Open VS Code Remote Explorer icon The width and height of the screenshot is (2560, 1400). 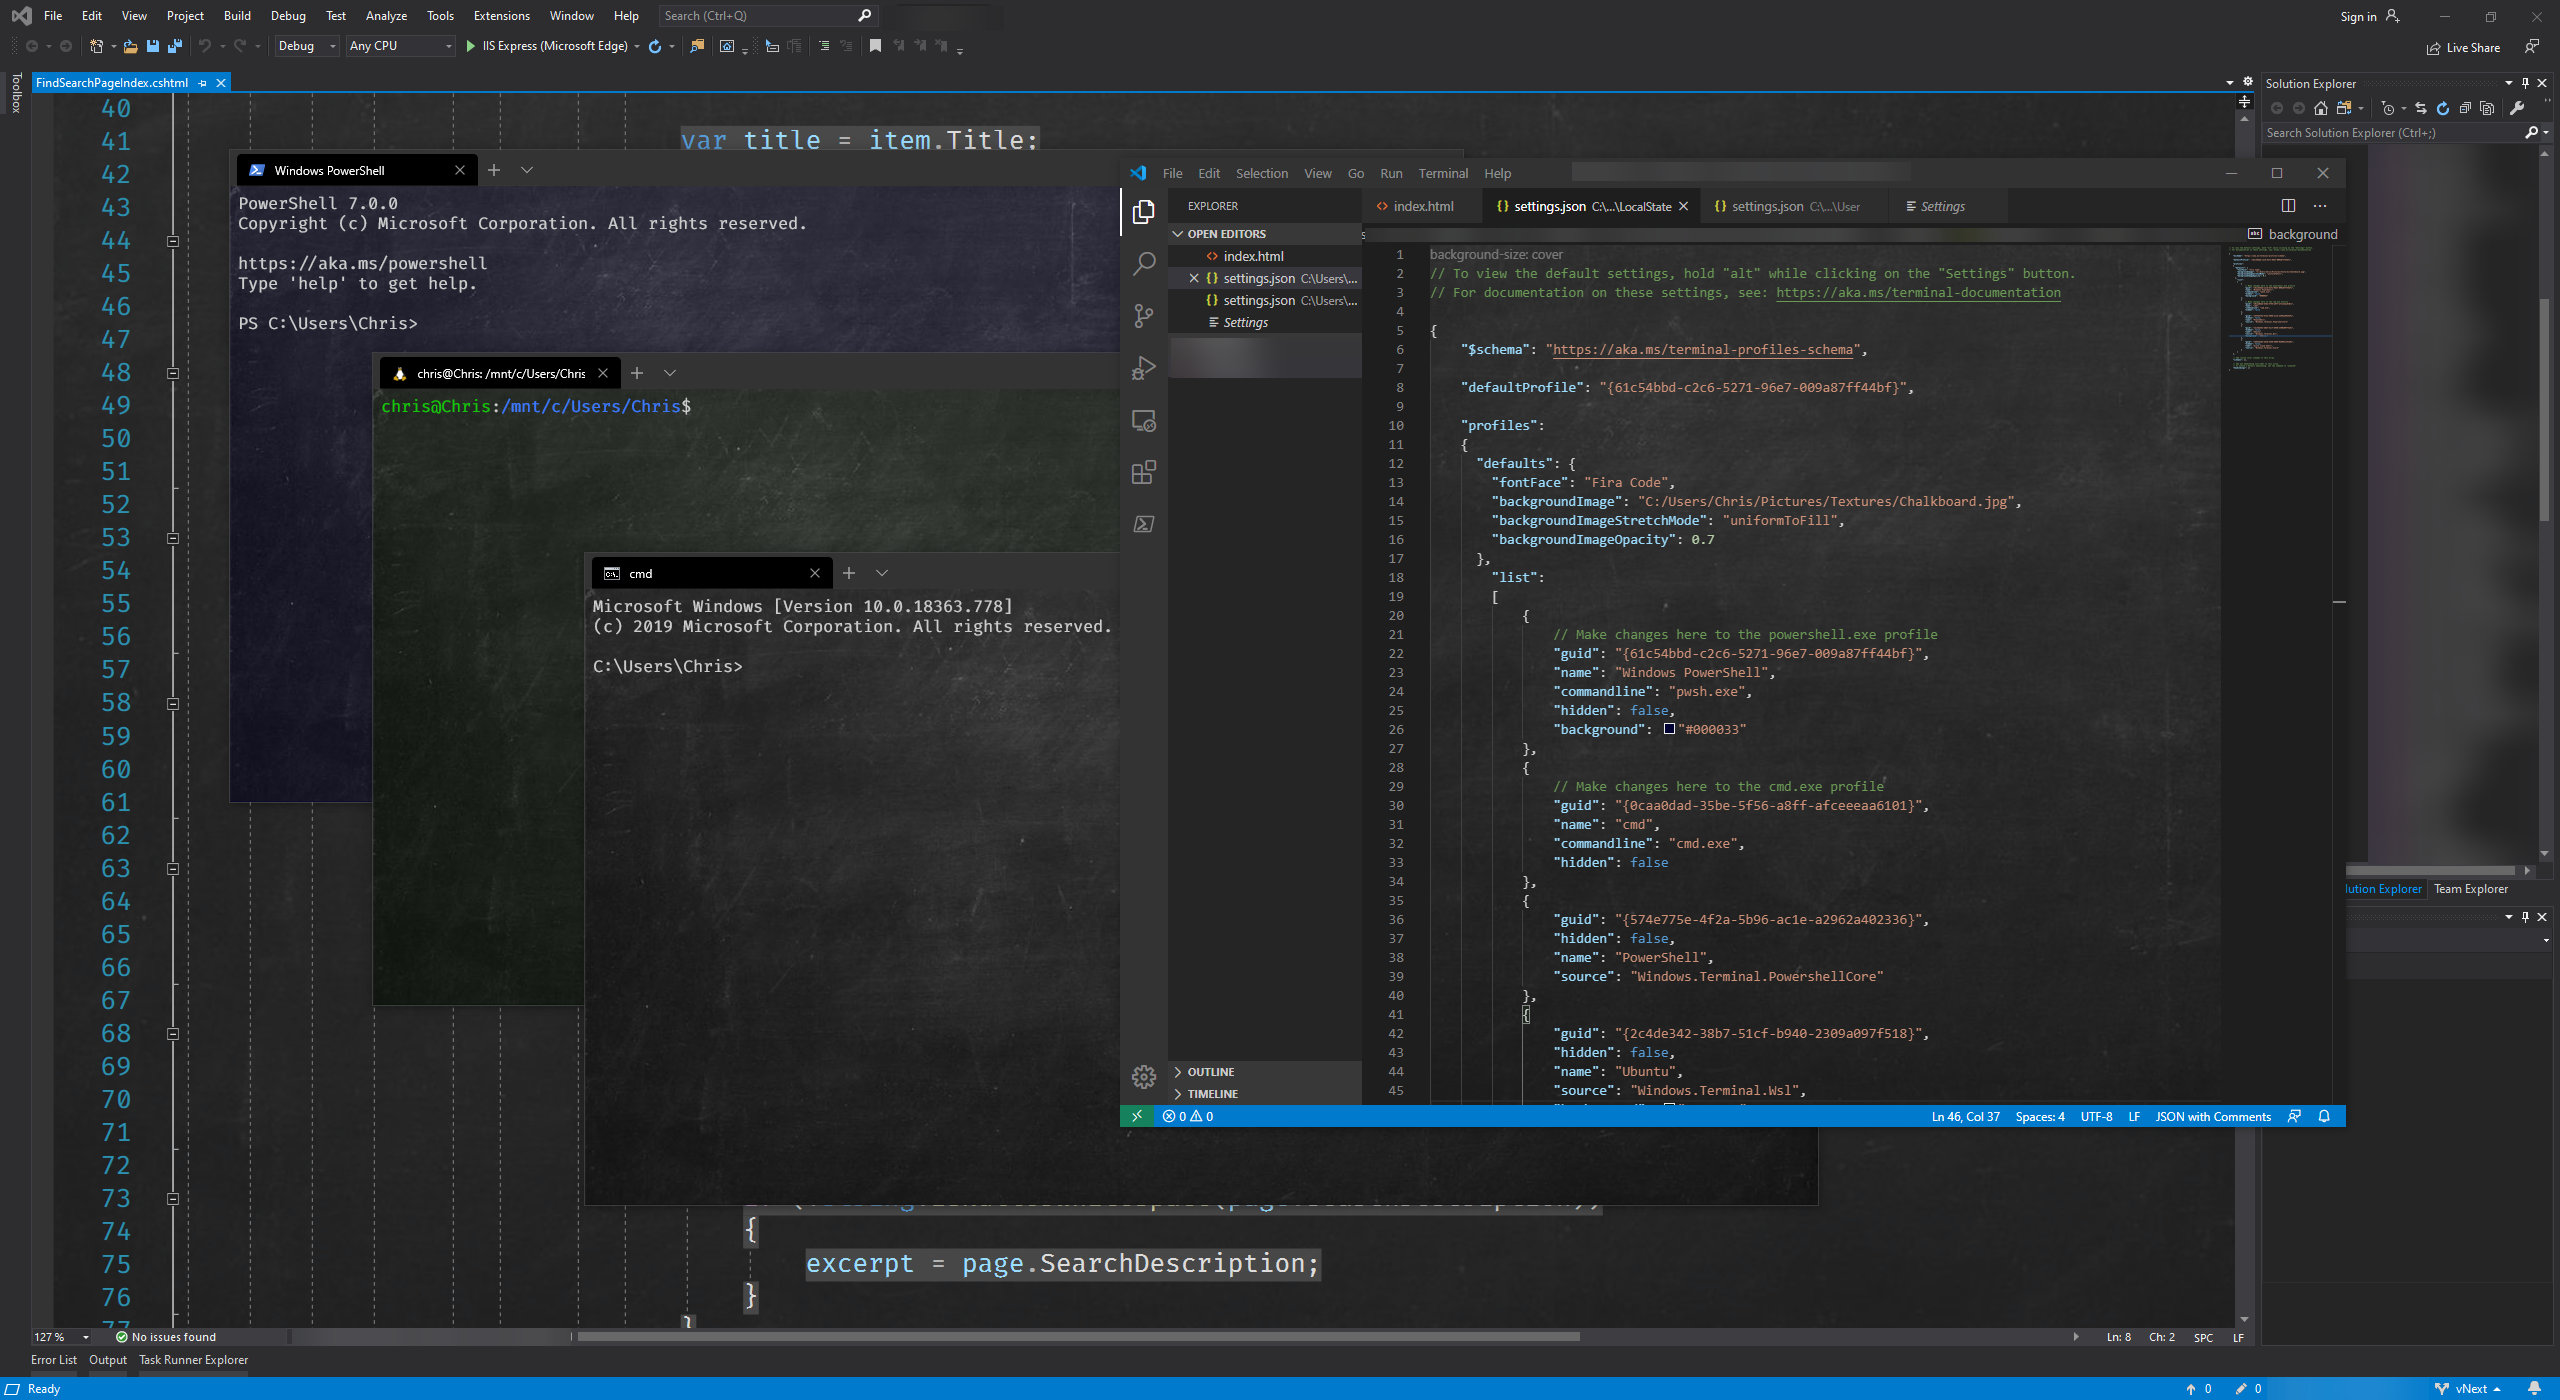point(1144,420)
